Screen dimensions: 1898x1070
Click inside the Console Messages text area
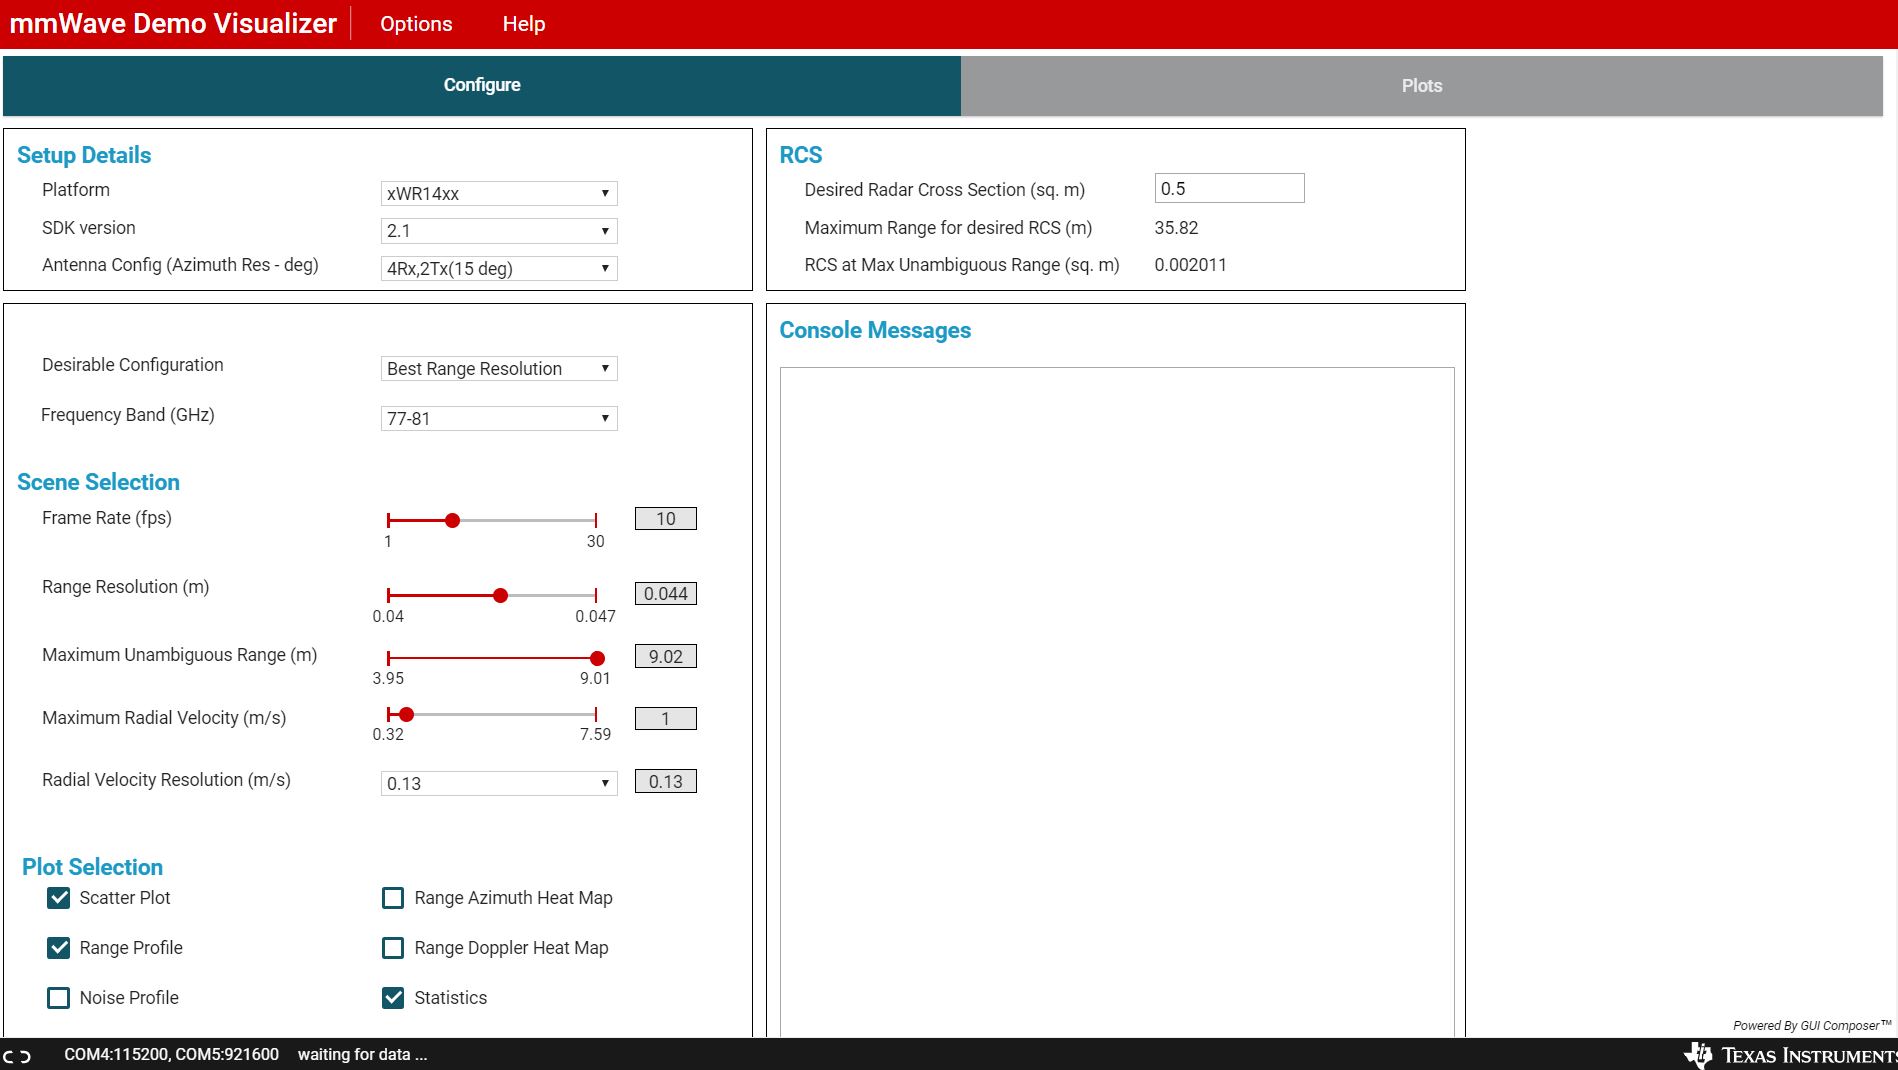click(x=1117, y=702)
